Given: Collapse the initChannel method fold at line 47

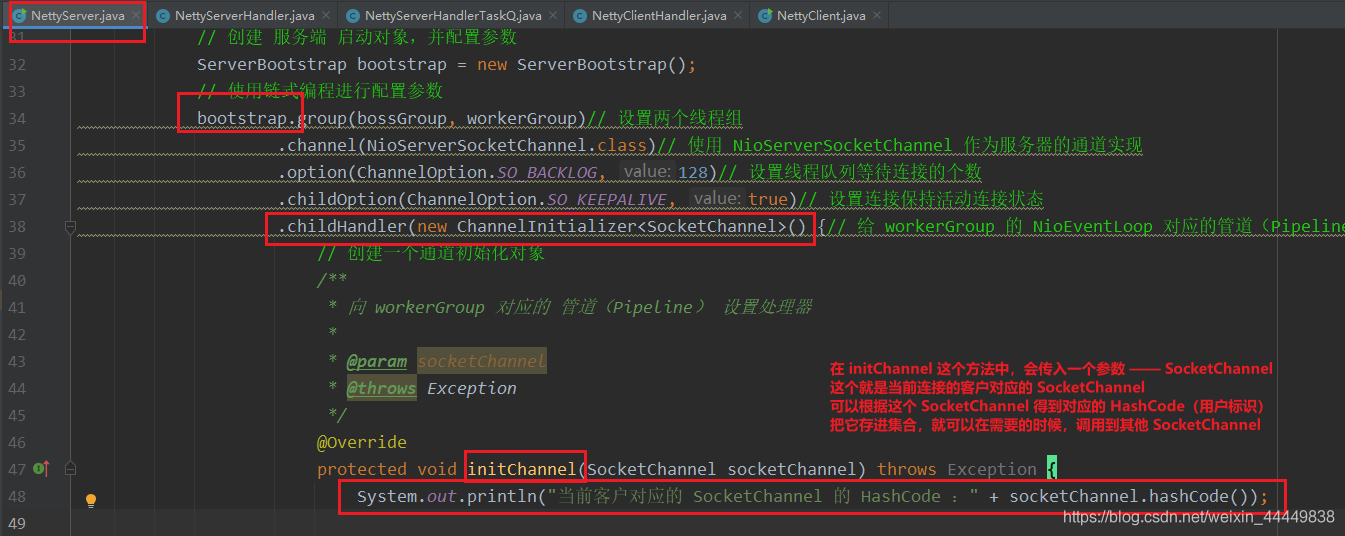Looking at the screenshot, I should [x=70, y=468].
